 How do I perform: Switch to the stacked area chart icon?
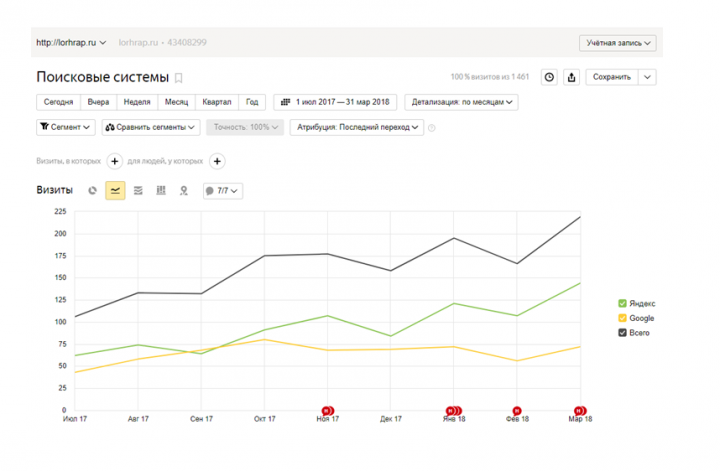[138, 191]
